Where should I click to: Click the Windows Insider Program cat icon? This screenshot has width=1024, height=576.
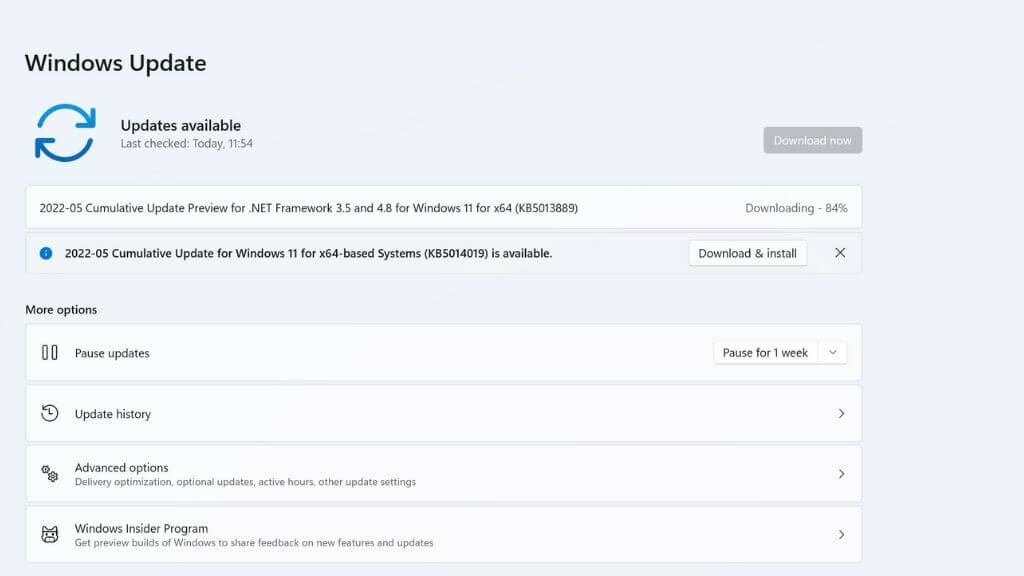pyautogui.click(x=50, y=534)
